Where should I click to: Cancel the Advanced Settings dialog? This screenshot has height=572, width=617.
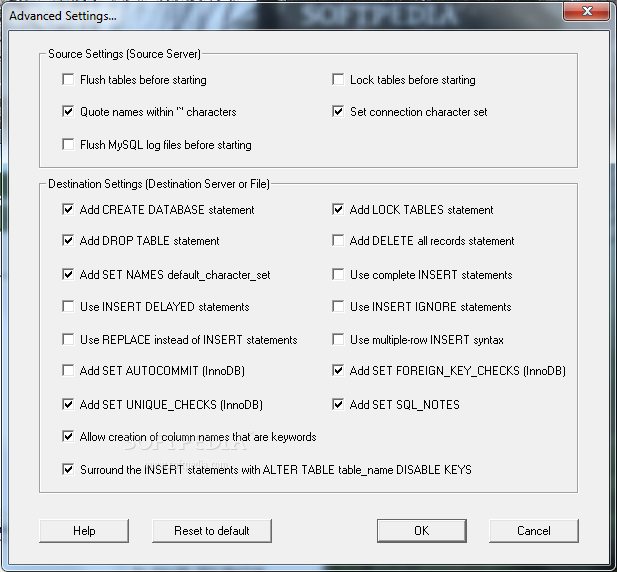point(534,531)
